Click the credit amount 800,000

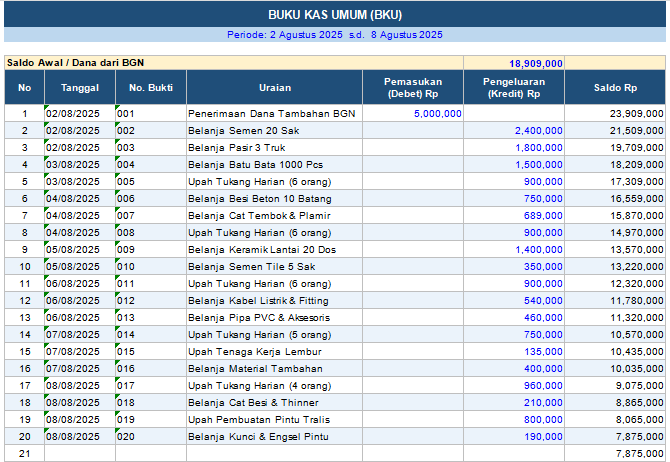point(514,419)
